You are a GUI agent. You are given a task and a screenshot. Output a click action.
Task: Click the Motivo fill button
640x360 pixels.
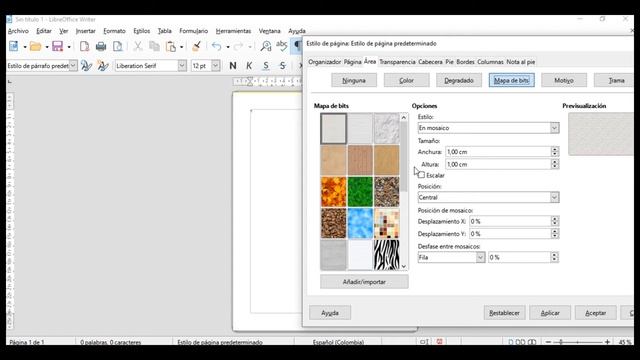coord(564,80)
